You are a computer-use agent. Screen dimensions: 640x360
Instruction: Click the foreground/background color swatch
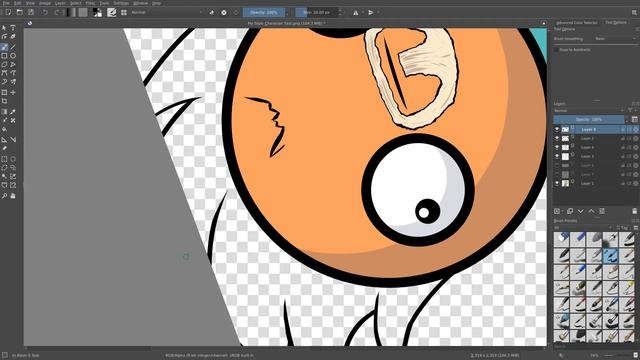97,13
